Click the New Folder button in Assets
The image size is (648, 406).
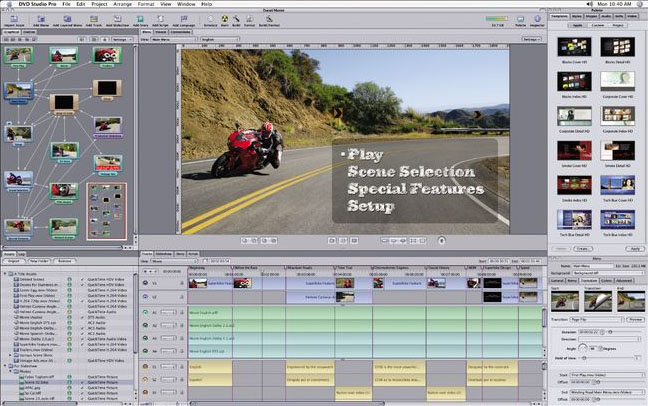coord(39,261)
